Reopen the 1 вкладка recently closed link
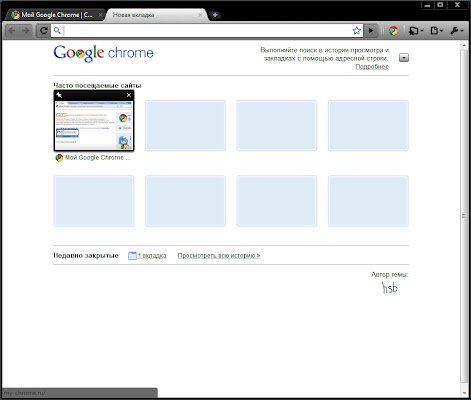Viewport: 471px width, 400px height. point(152,256)
